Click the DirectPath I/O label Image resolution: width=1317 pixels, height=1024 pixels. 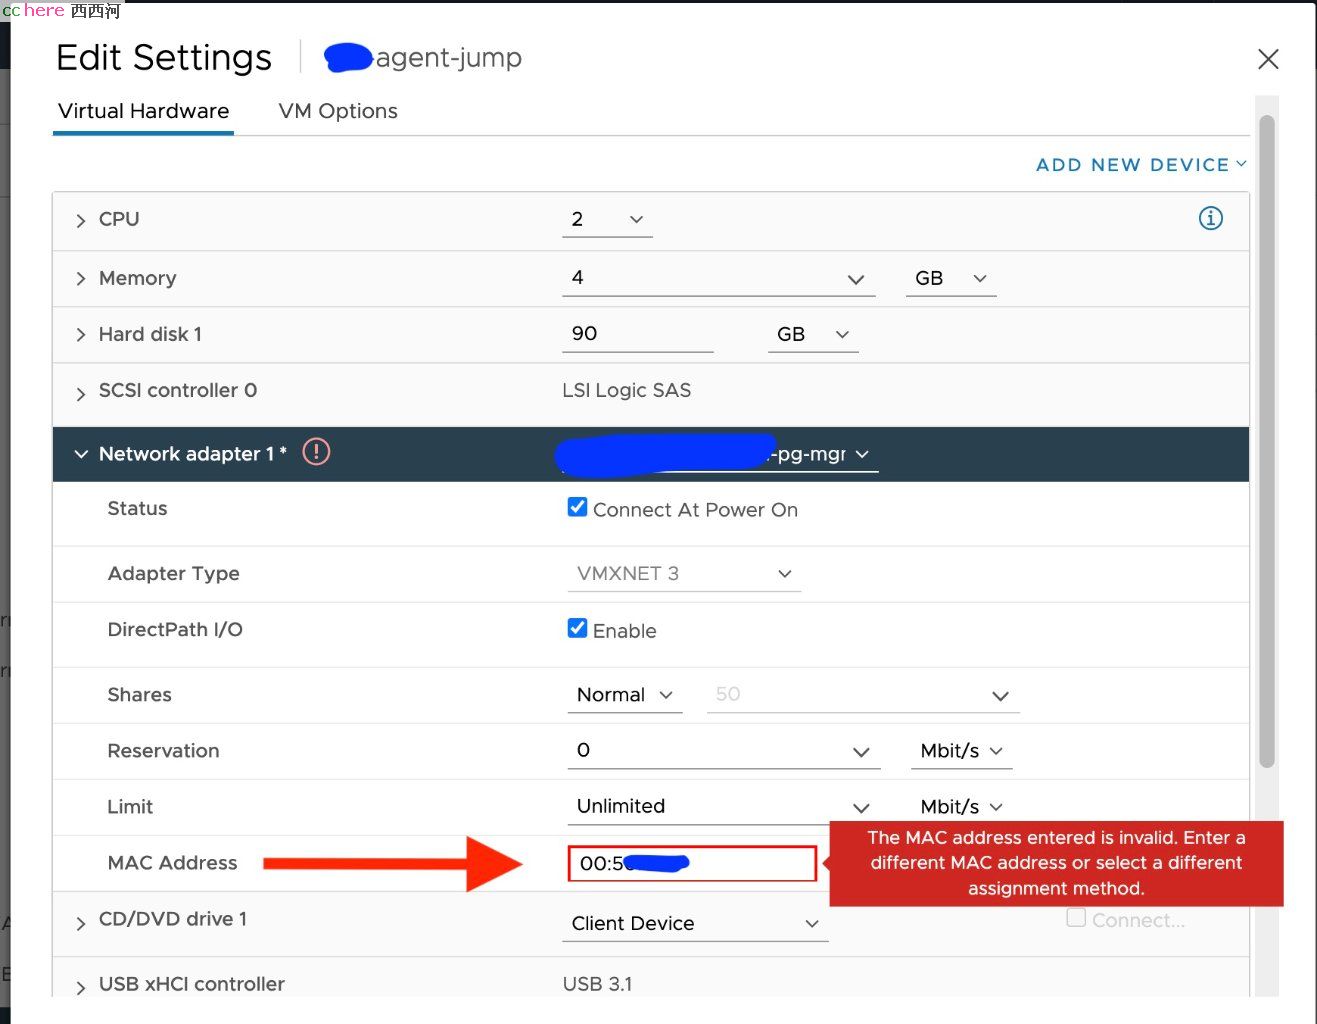(175, 630)
